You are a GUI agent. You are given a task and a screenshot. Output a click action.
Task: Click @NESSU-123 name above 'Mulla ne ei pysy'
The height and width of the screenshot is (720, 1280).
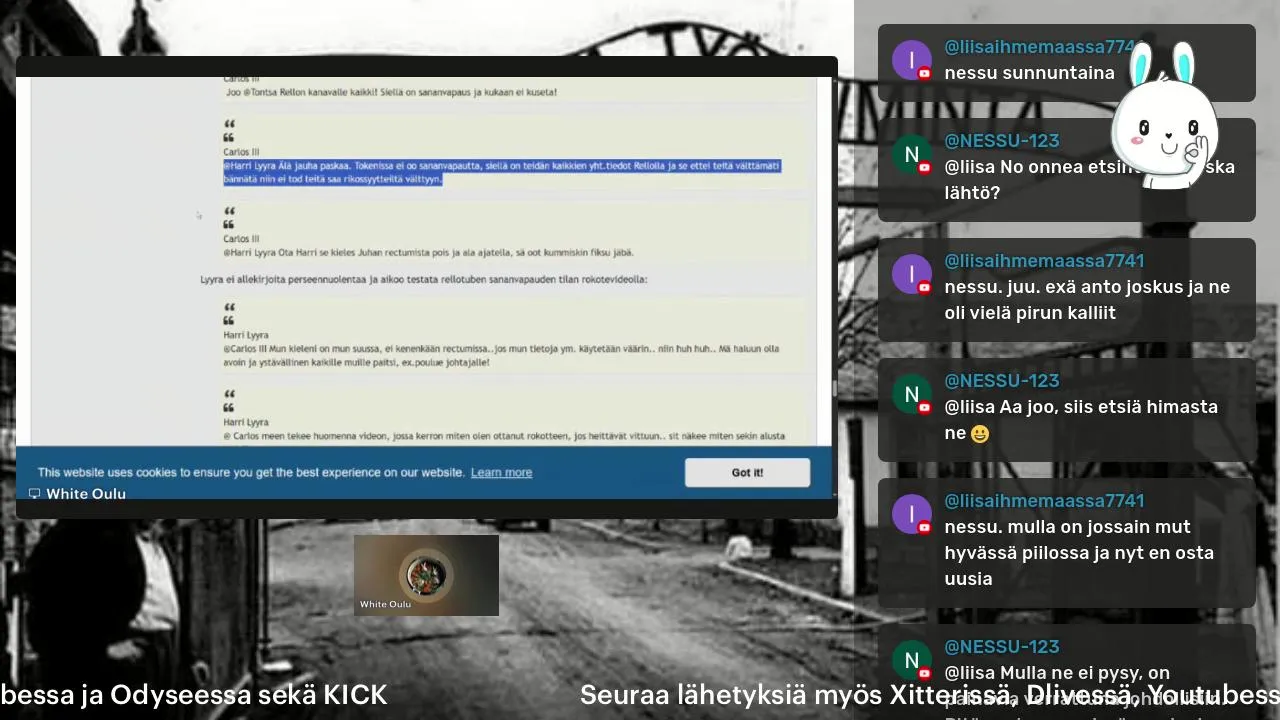tap(1002, 647)
